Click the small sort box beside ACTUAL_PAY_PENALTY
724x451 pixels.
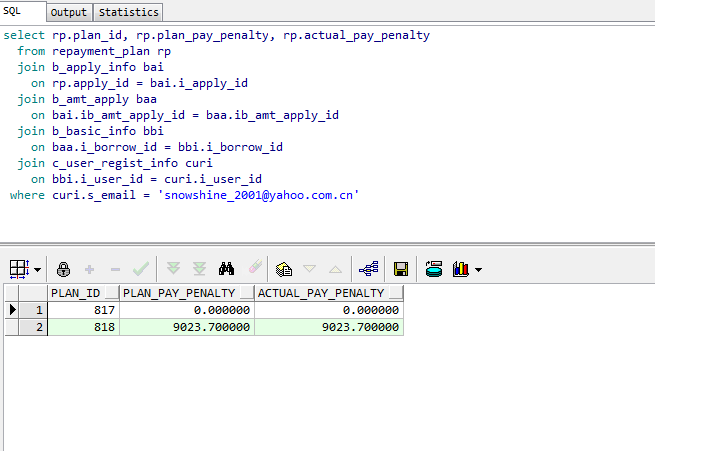tap(396, 293)
